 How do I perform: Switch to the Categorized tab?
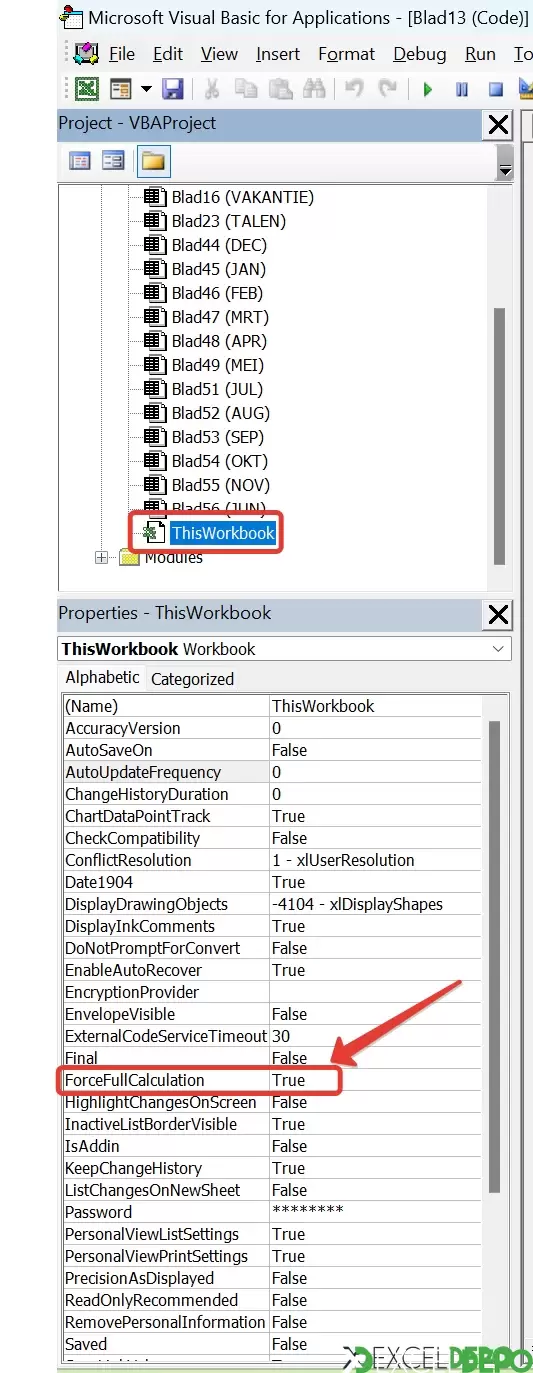click(x=192, y=679)
